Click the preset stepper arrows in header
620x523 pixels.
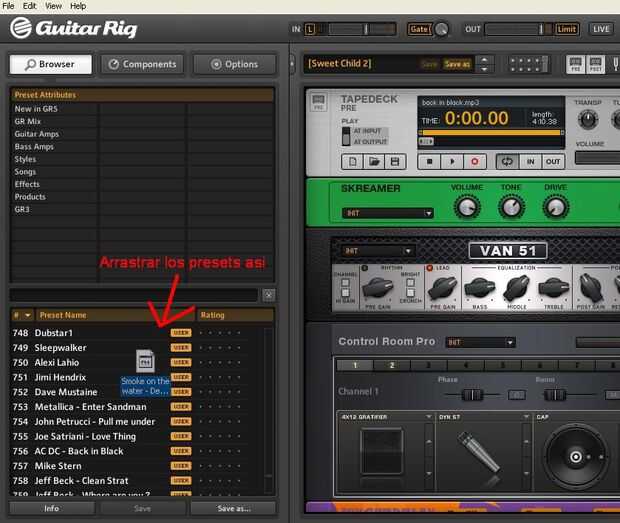484,64
